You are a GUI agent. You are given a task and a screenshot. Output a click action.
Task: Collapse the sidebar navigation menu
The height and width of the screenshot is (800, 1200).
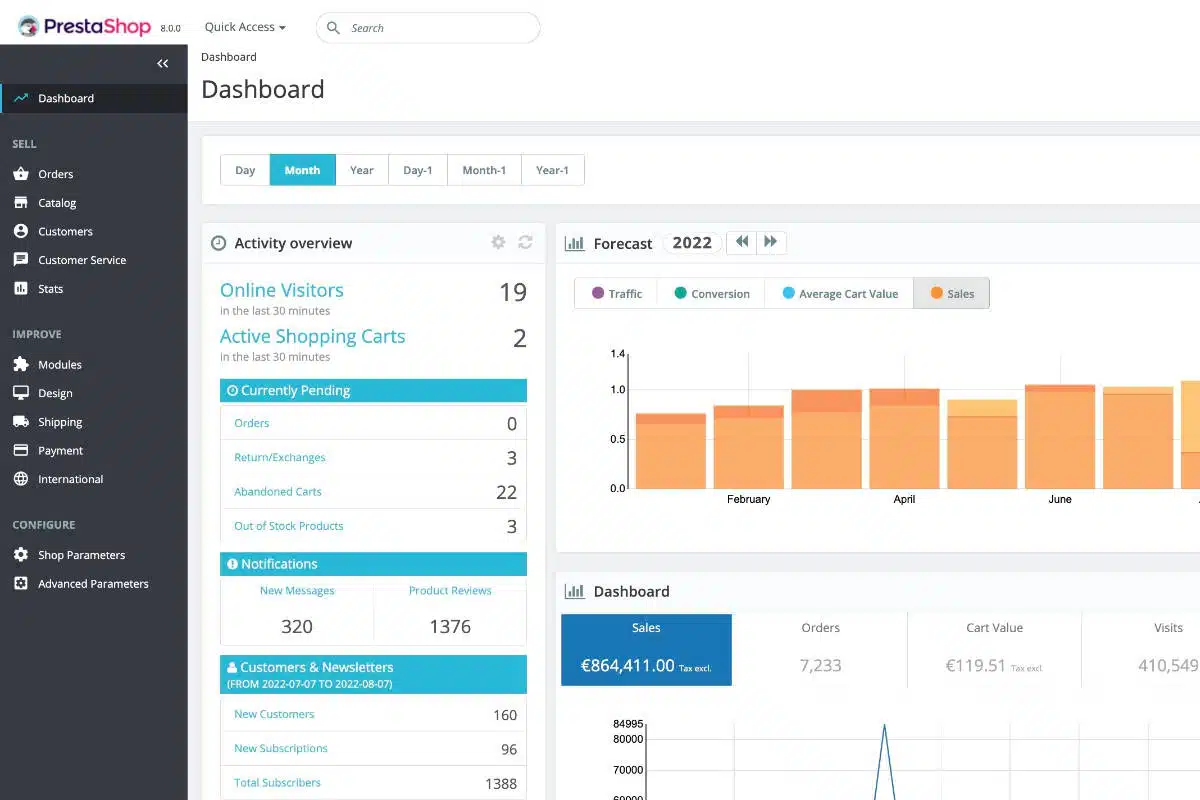coord(163,64)
